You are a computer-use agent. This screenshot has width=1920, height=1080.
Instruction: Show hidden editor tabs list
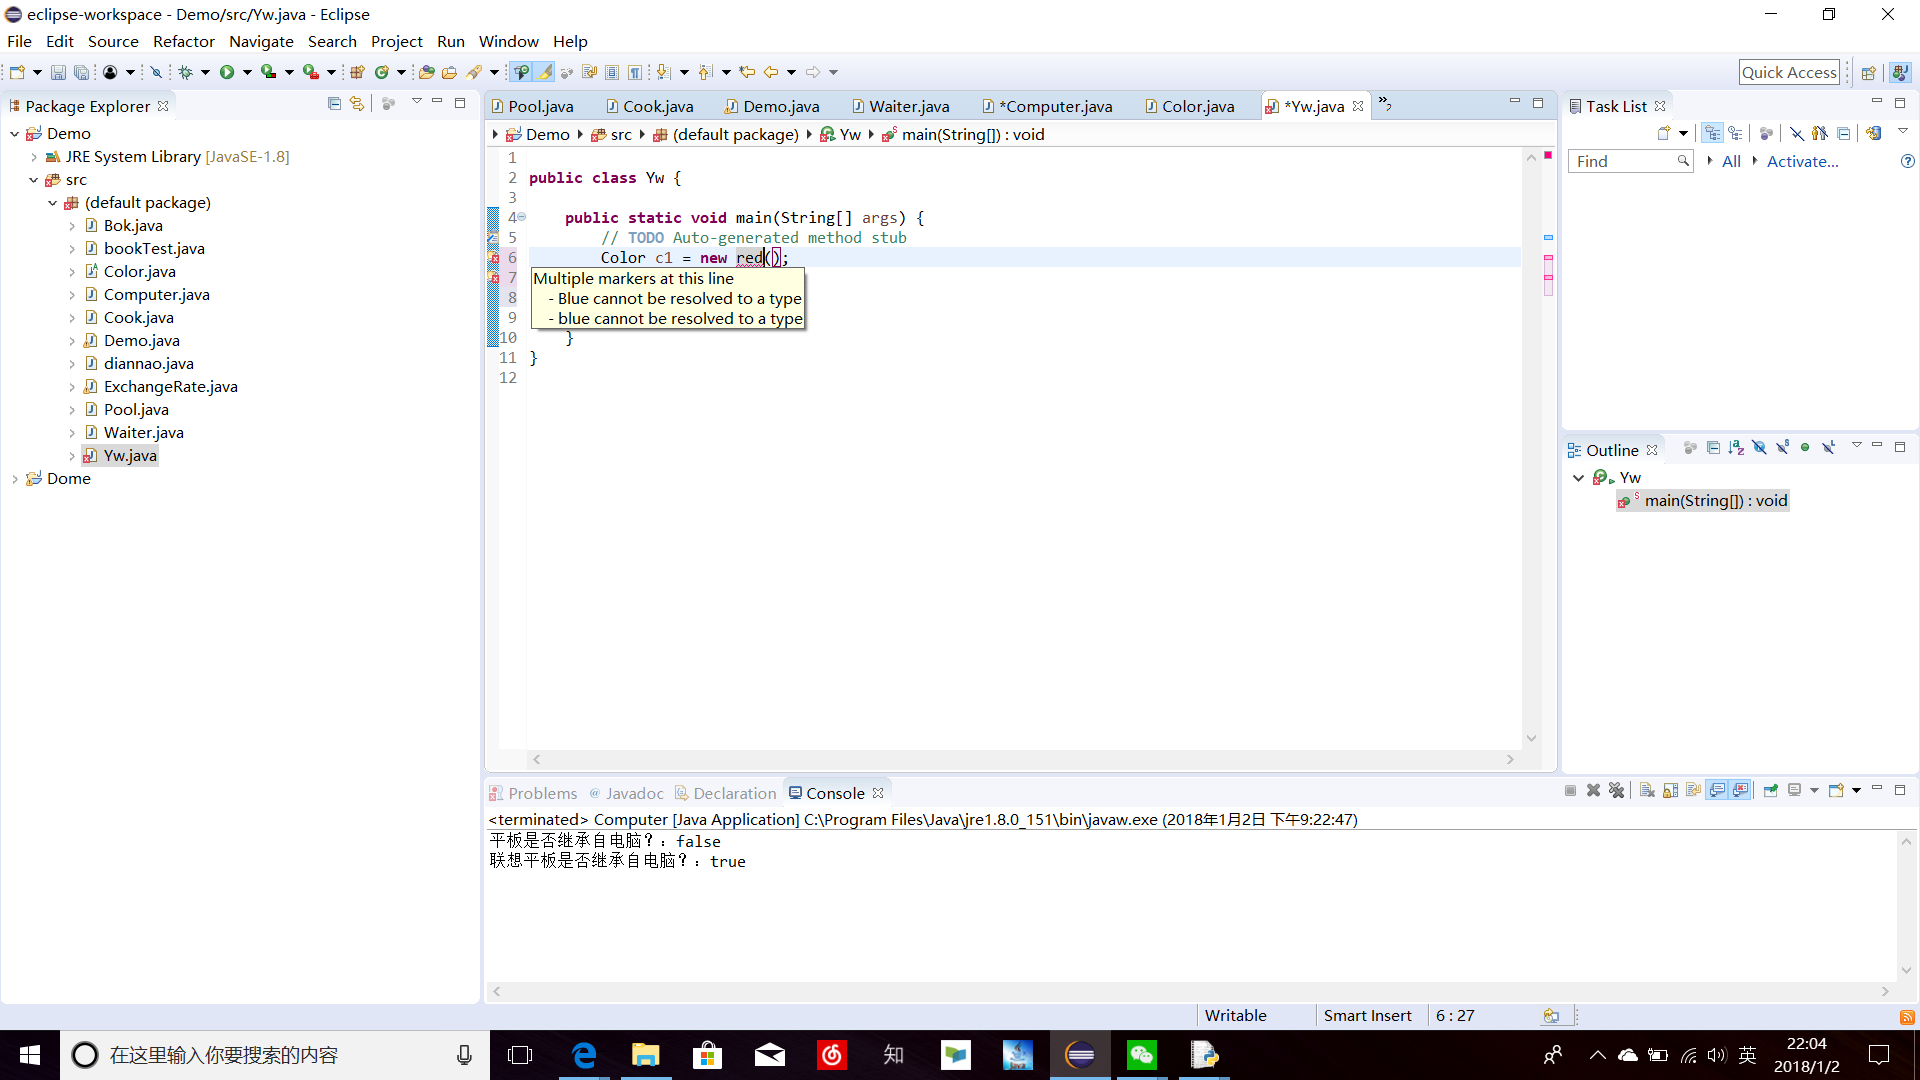[1385, 103]
